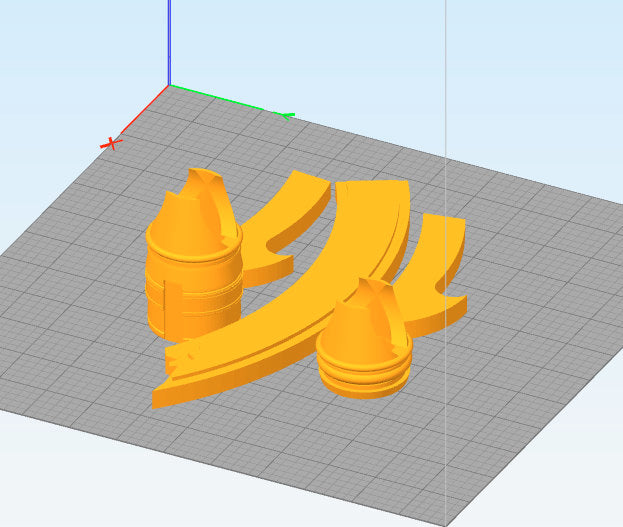Image resolution: width=623 pixels, height=527 pixels.
Task: Click empty build plate grid at front left
Action: click(x=80, y=330)
